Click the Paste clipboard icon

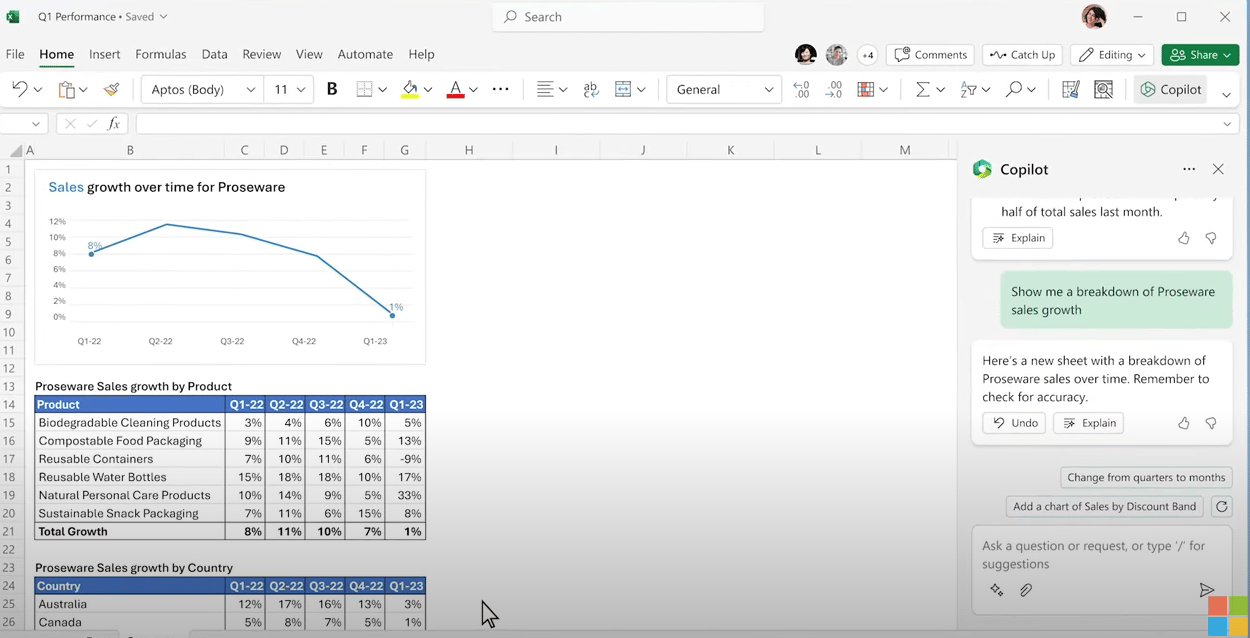point(66,89)
